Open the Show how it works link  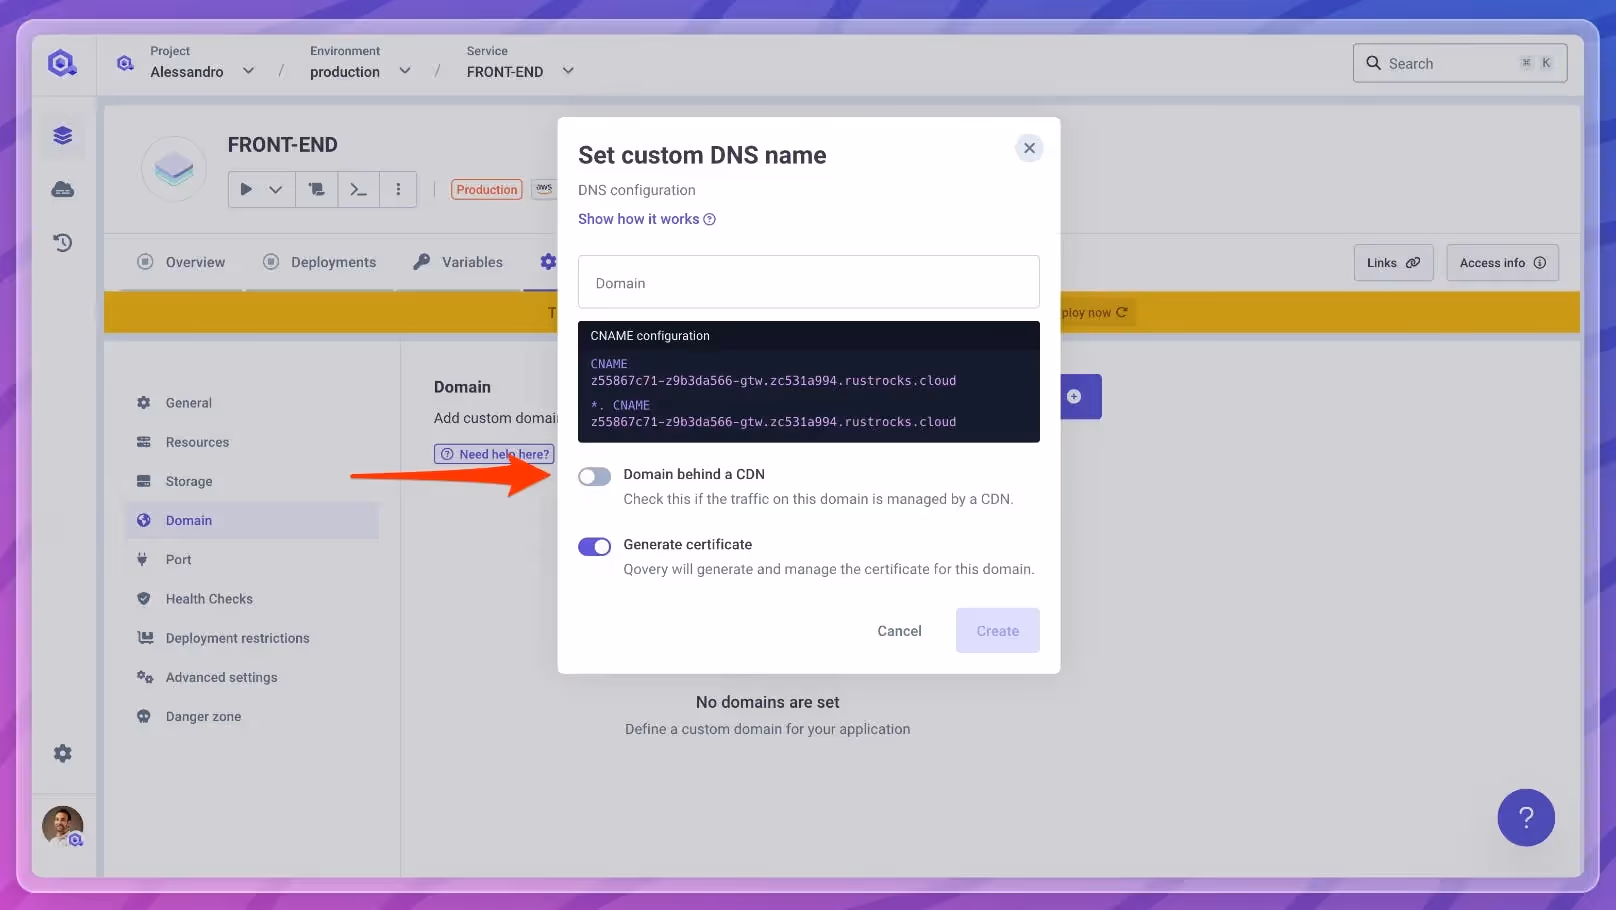pos(638,219)
